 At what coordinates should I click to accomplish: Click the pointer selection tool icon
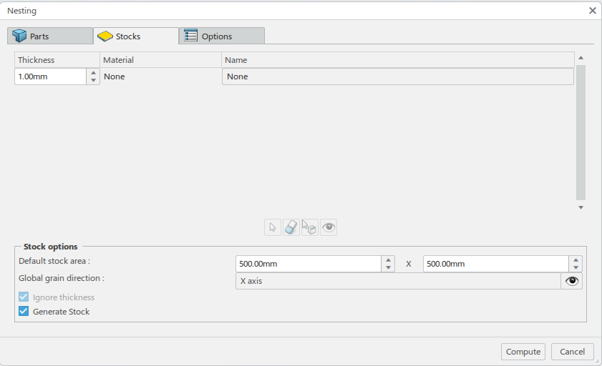[x=273, y=228]
